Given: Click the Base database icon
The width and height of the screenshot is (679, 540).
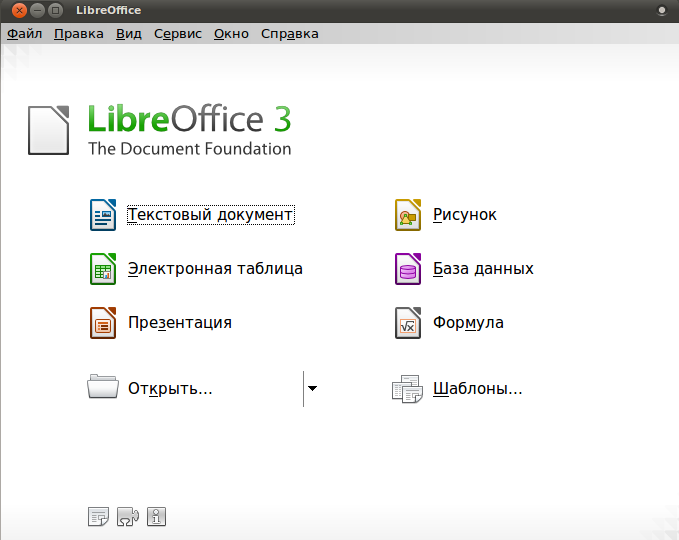Looking at the screenshot, I should coord(408,269).
